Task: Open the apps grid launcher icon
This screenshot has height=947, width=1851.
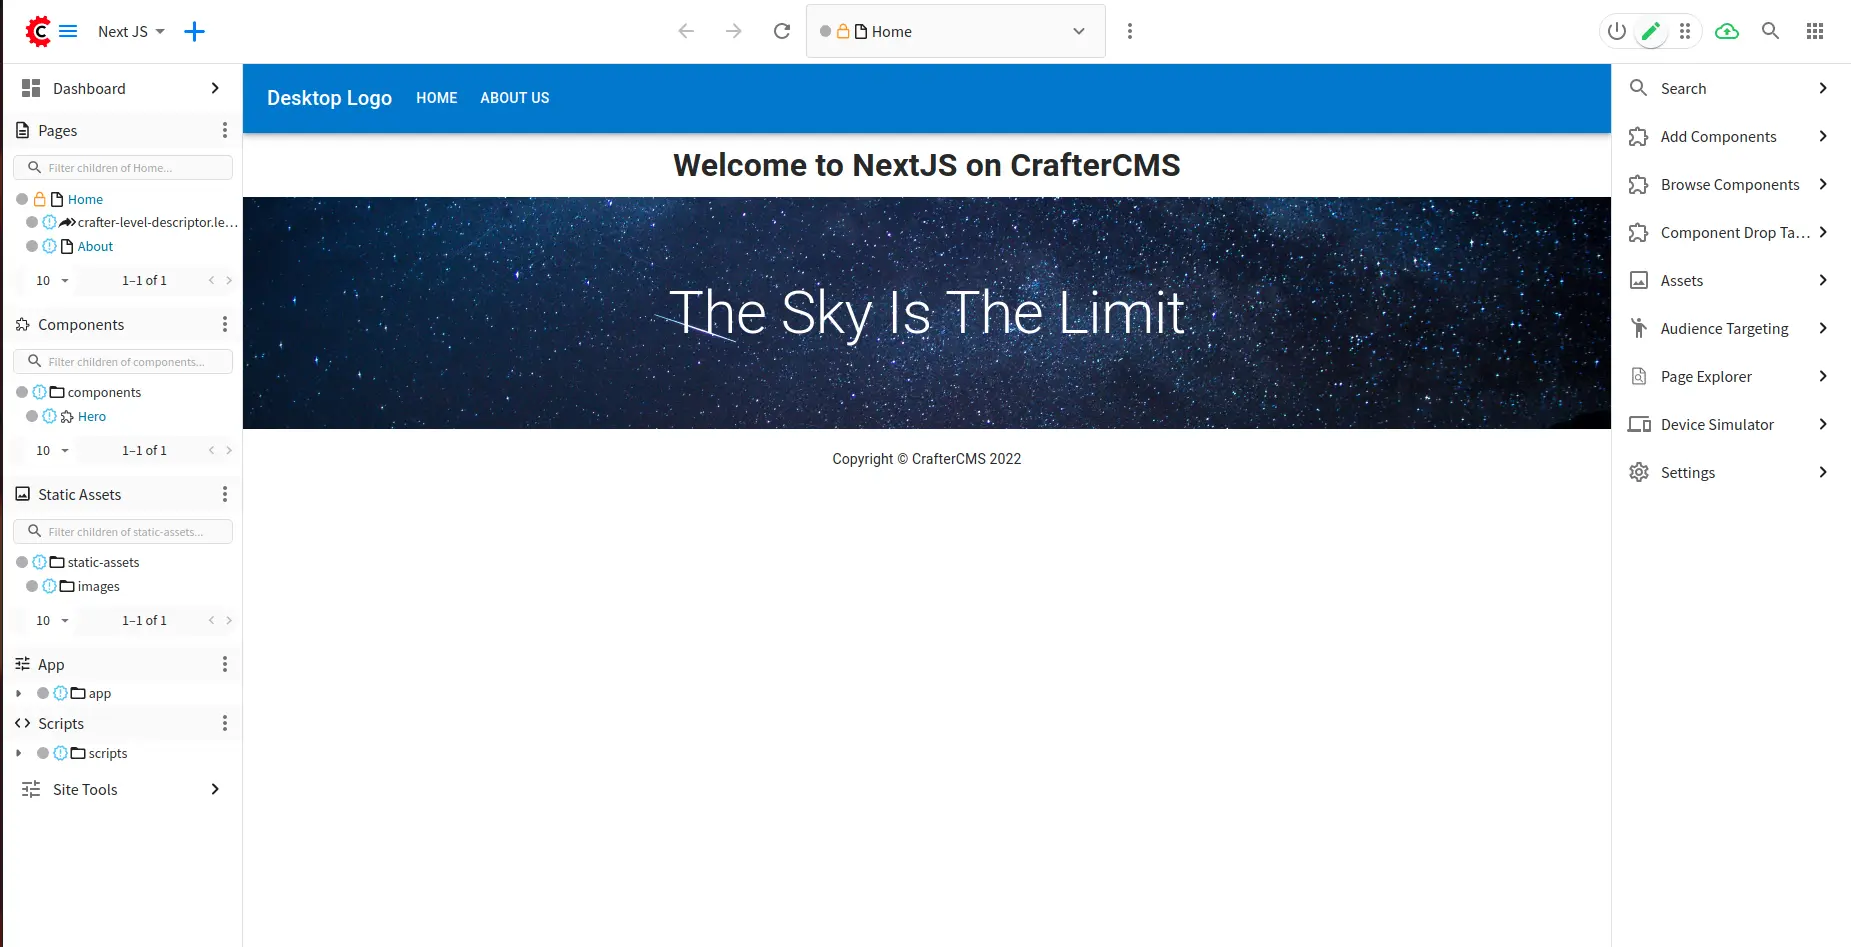Action: click(1815, 31)
